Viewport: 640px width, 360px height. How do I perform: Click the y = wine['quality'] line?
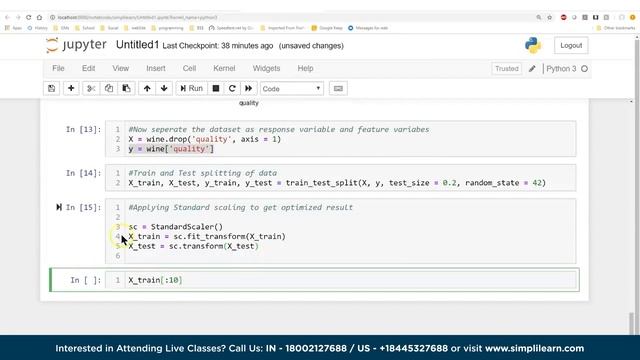pos(171,149)
